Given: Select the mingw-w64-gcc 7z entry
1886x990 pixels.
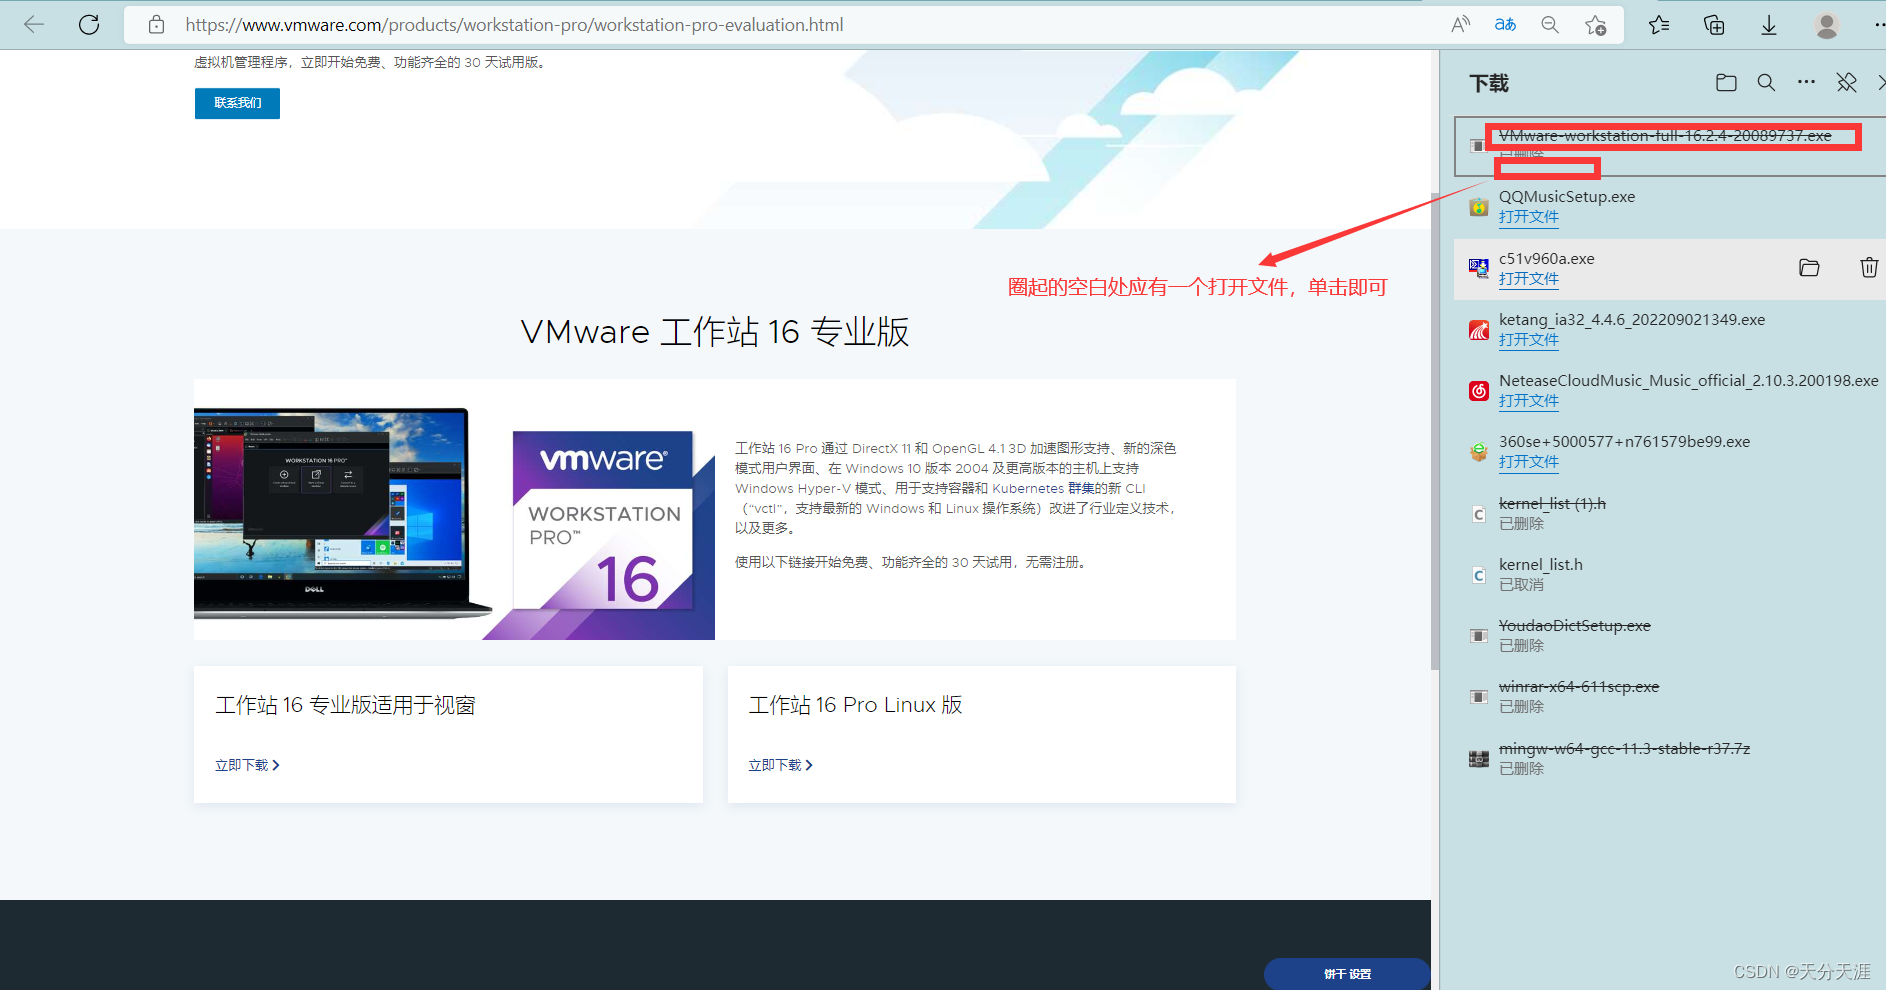Looking at the screenshot, I should click(x=1669, y=758).
